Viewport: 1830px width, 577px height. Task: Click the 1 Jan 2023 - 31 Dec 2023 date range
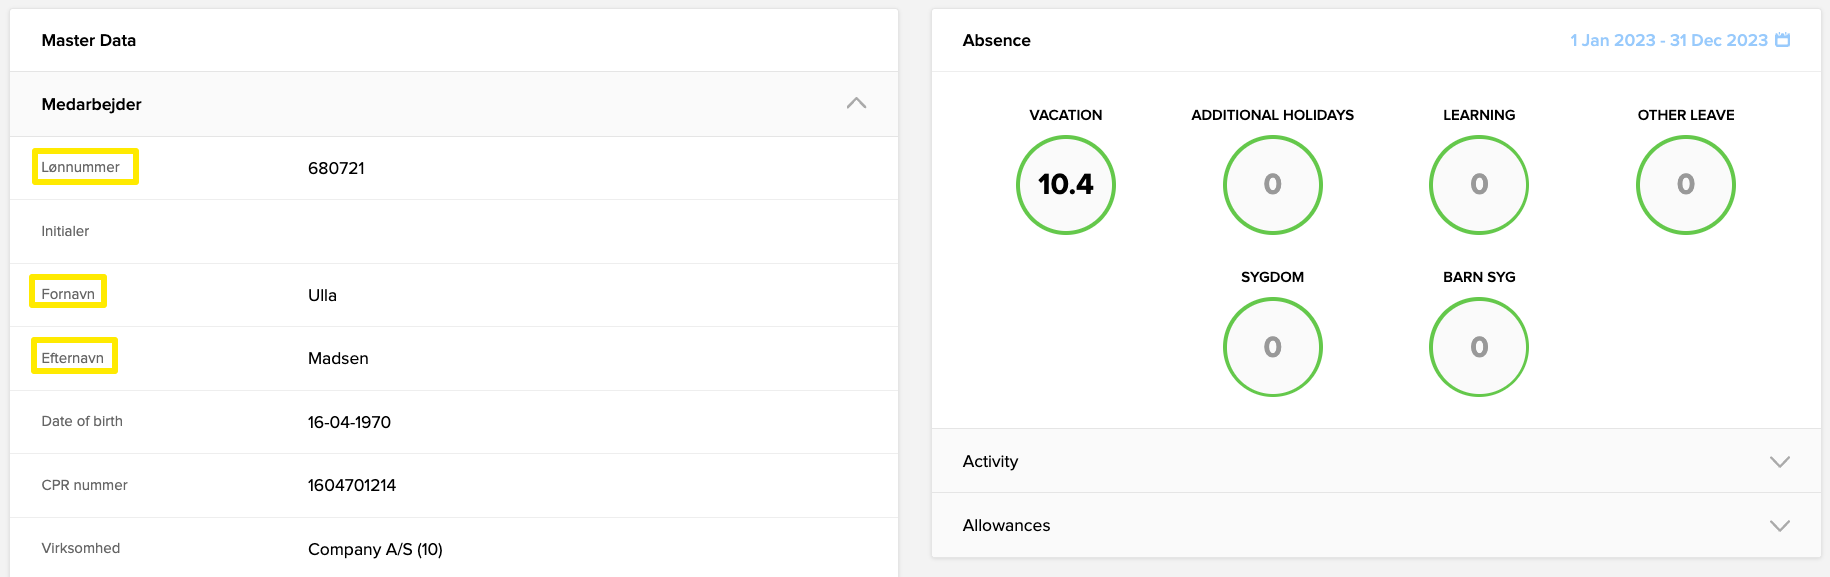click(x=1668, y=40)
